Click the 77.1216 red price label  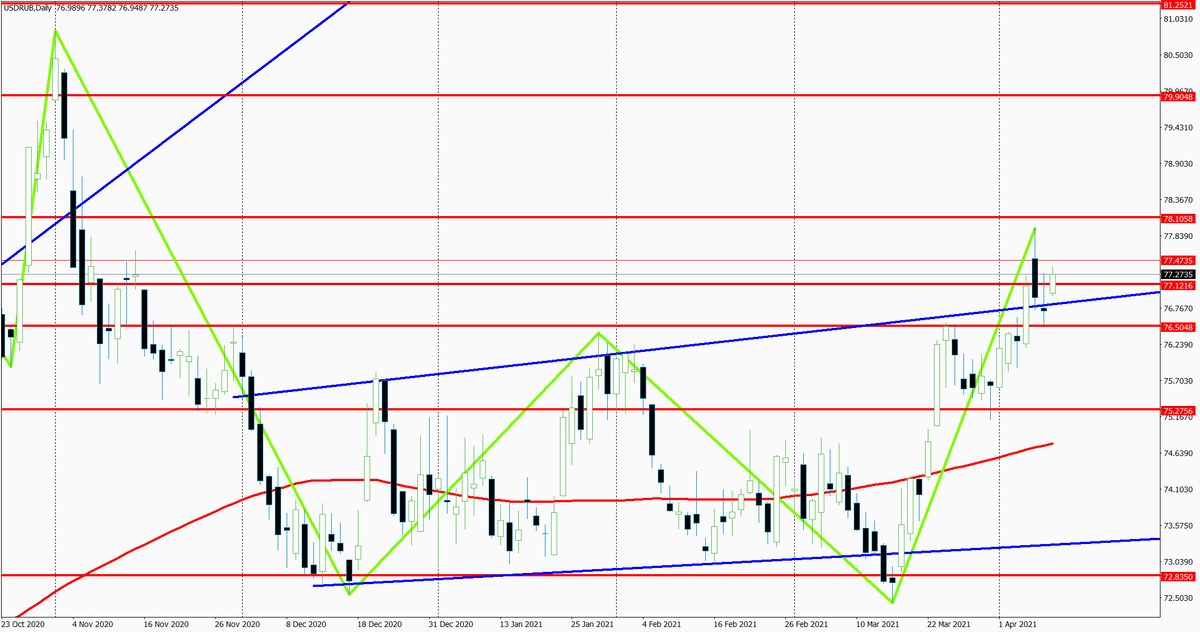(1179, 285)
